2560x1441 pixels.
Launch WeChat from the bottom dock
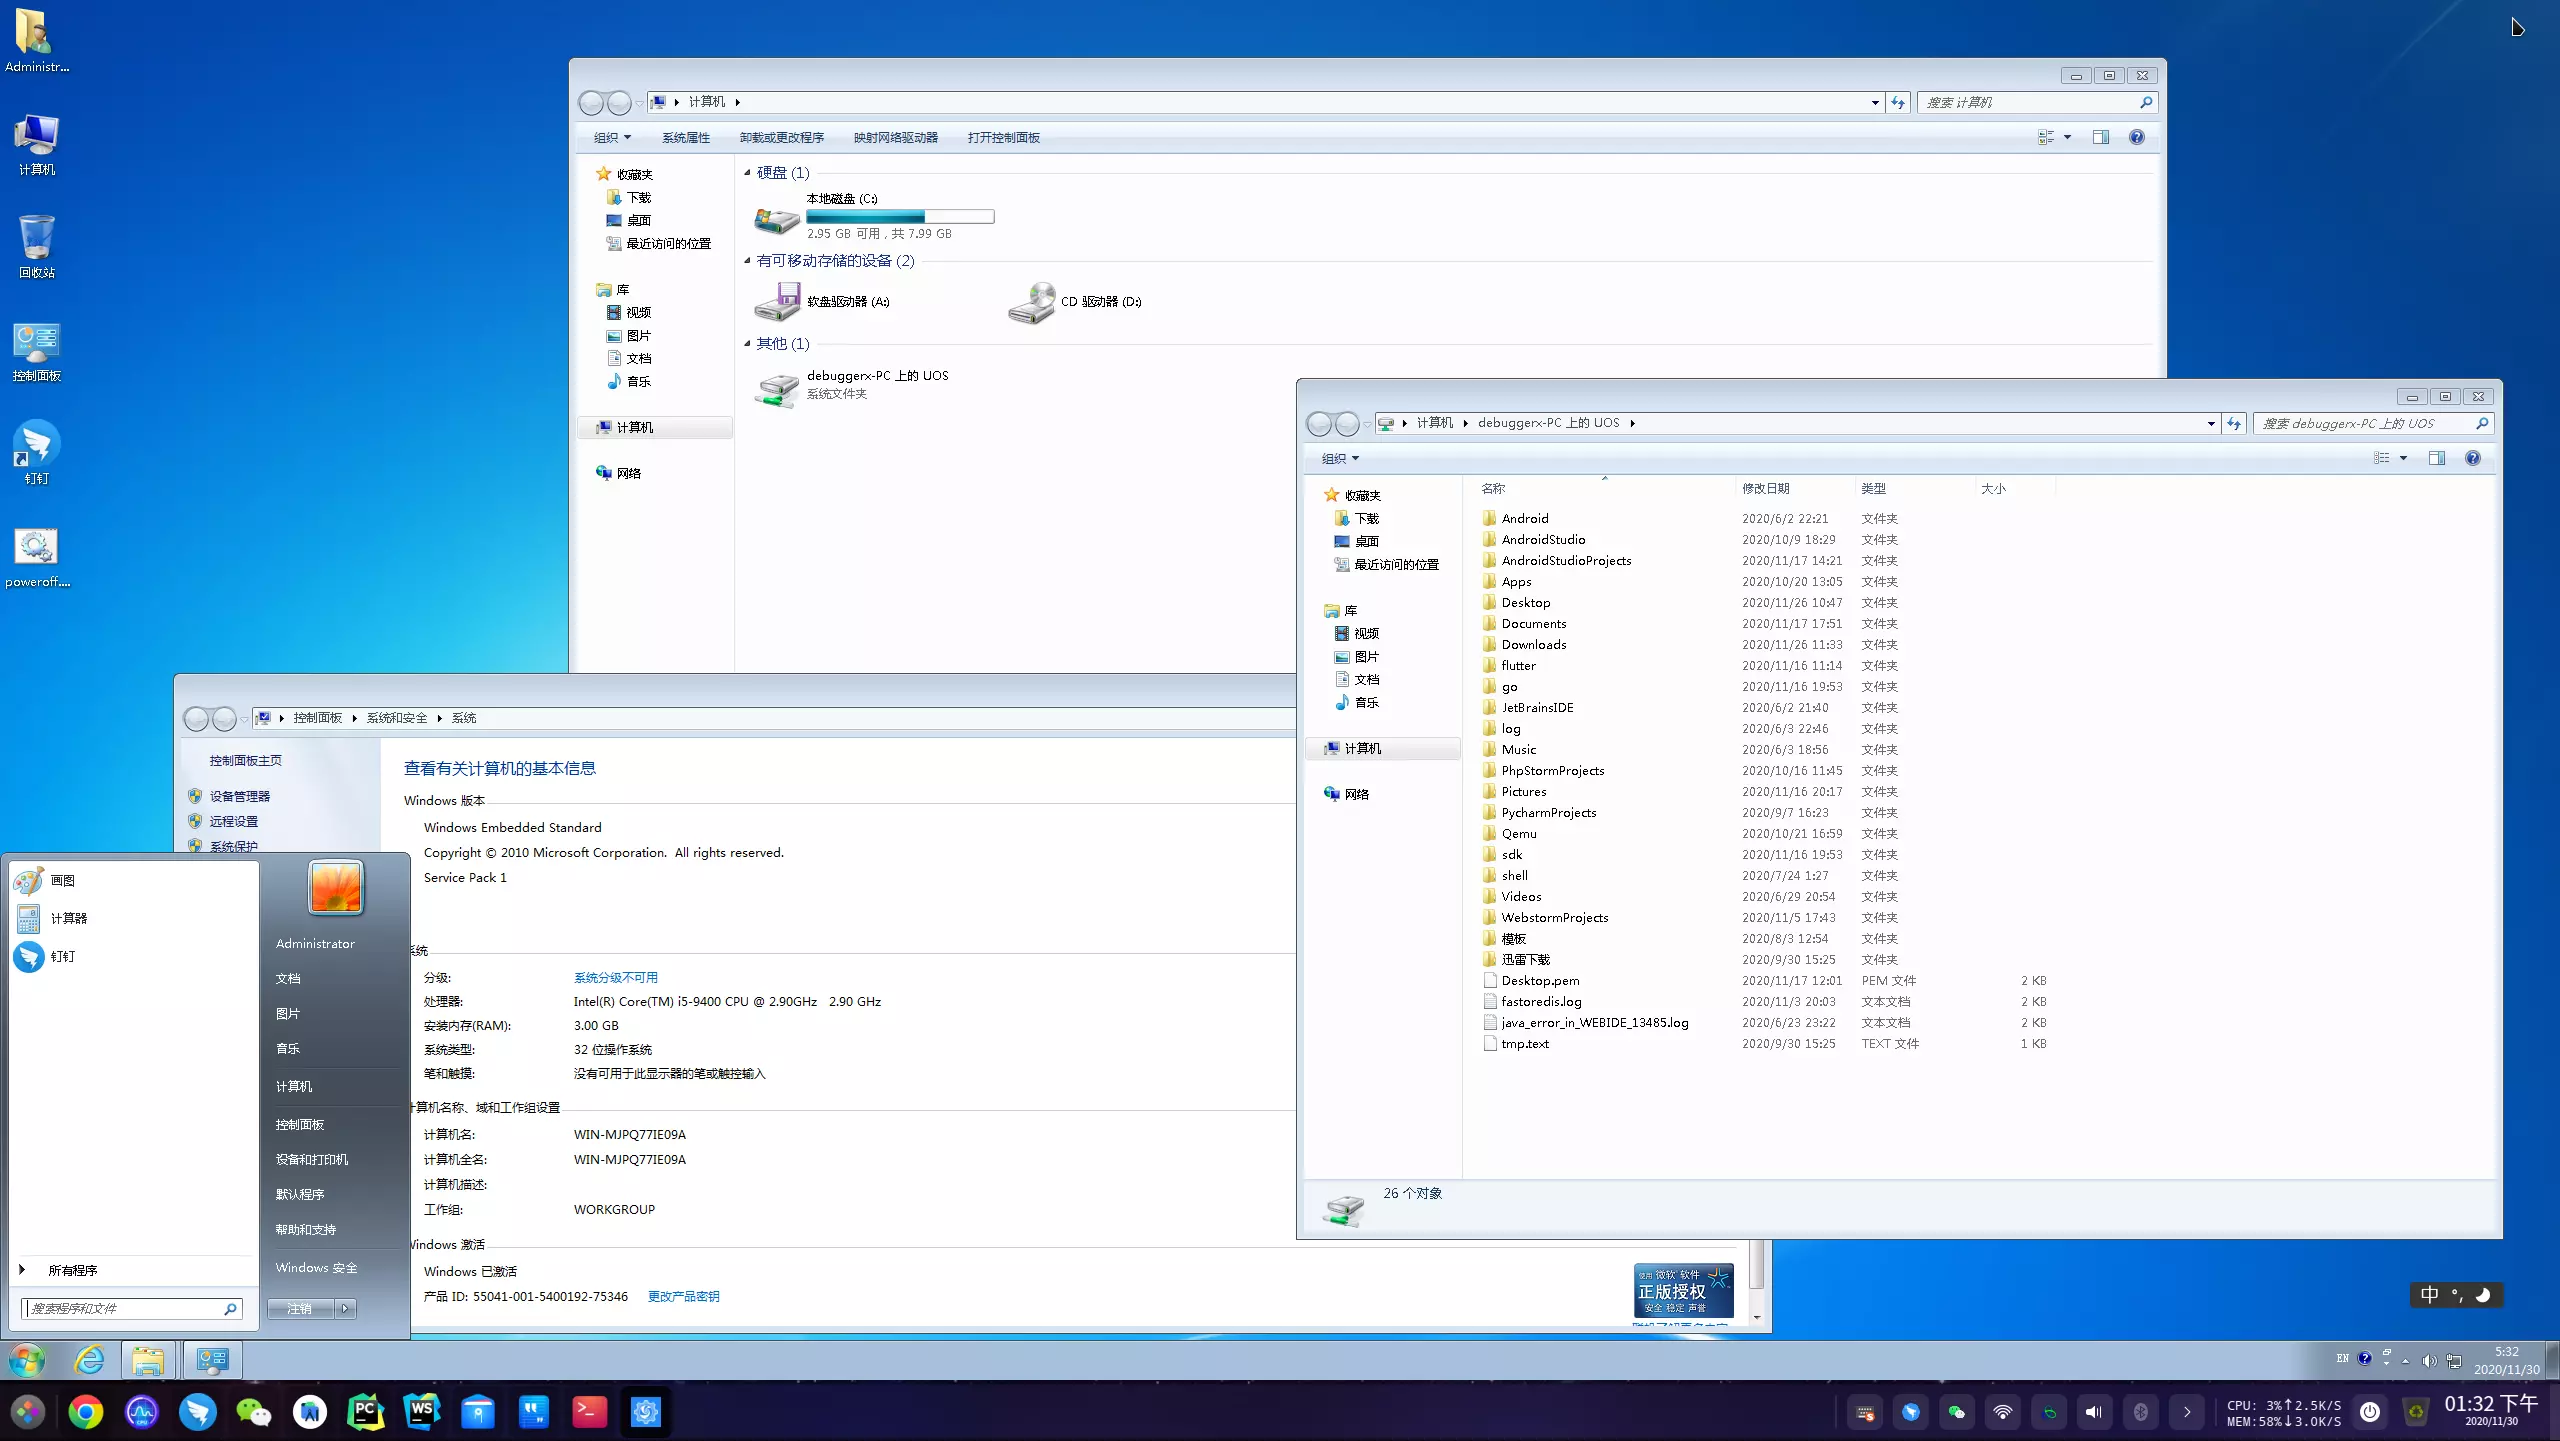point(253,1412)
